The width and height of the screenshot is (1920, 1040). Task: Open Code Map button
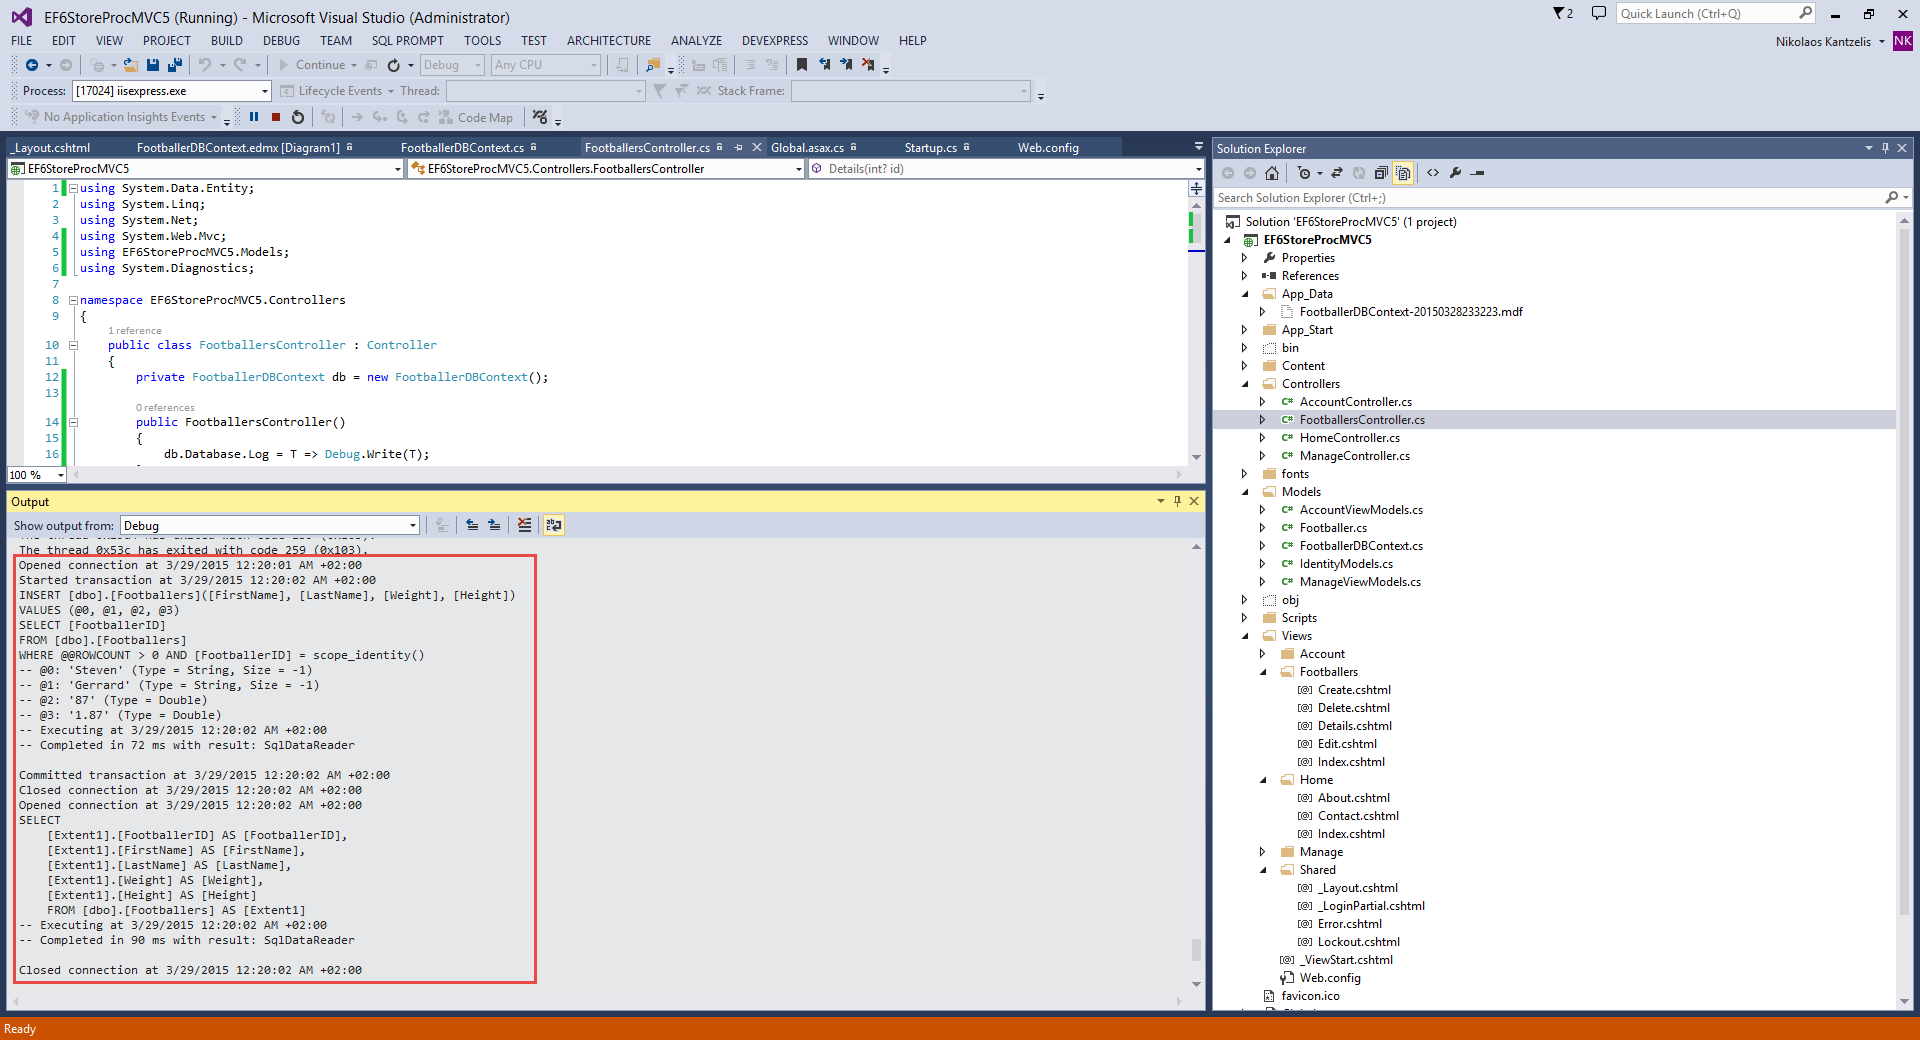coord(476,117)
